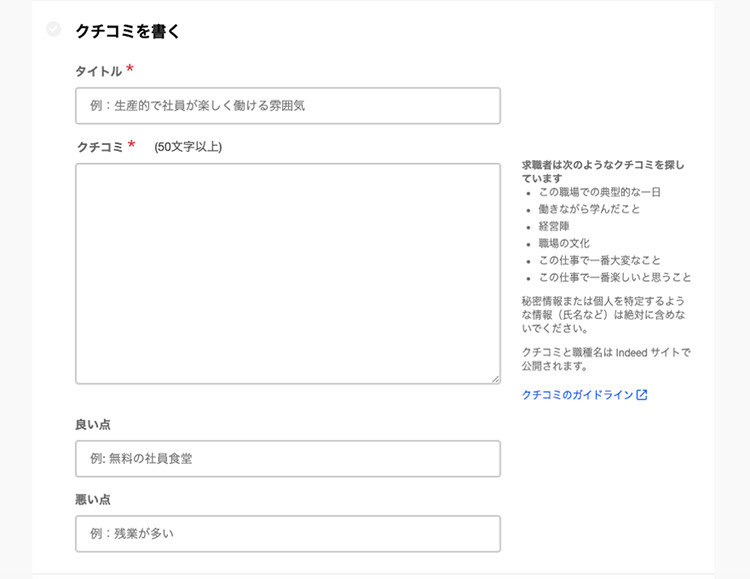
Task: Open the クチコミのガイドライン link
Action: coord(578,395)
